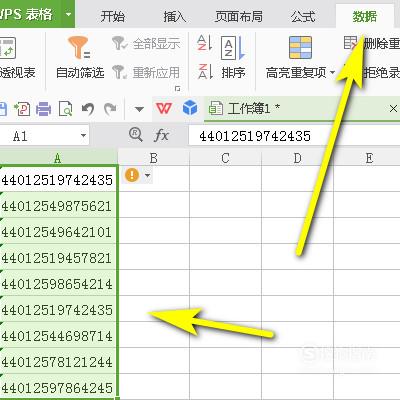Expand the Name Box dropdown arrow
400x400 pixels.
(83, 136)
